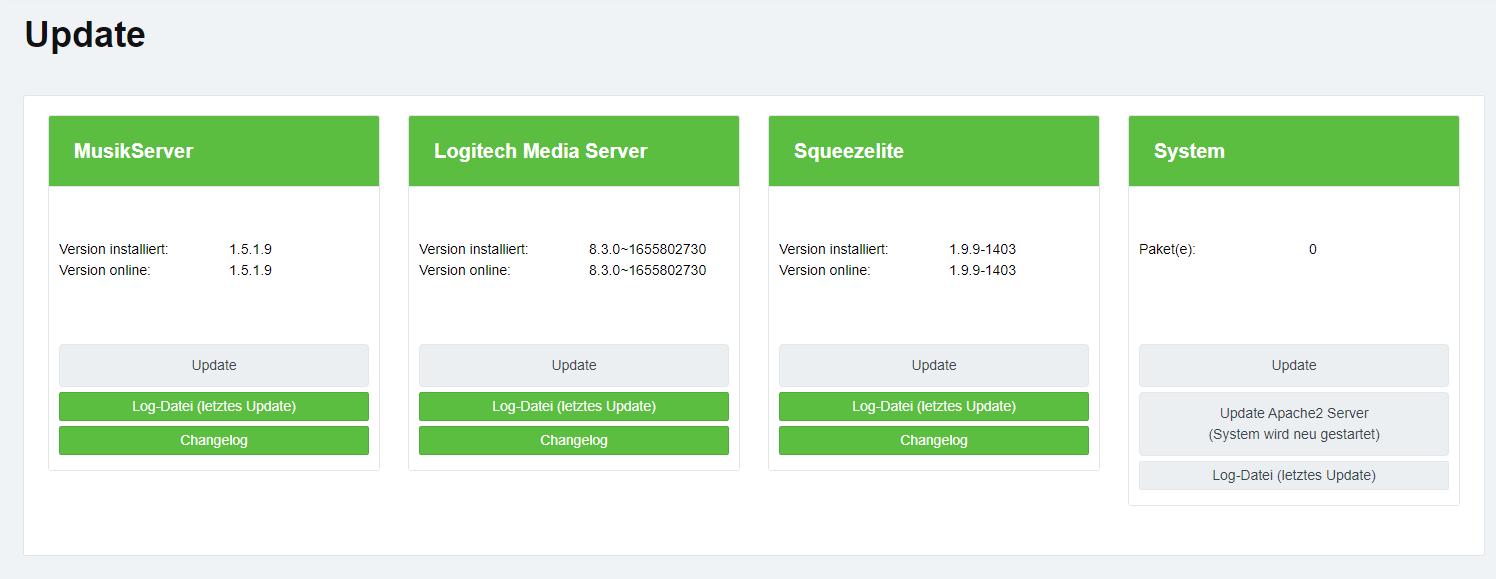Open the System Log-Datei (letztes Update)
Viewport: 1496px width, 579px height.
tap(1294, 475)
